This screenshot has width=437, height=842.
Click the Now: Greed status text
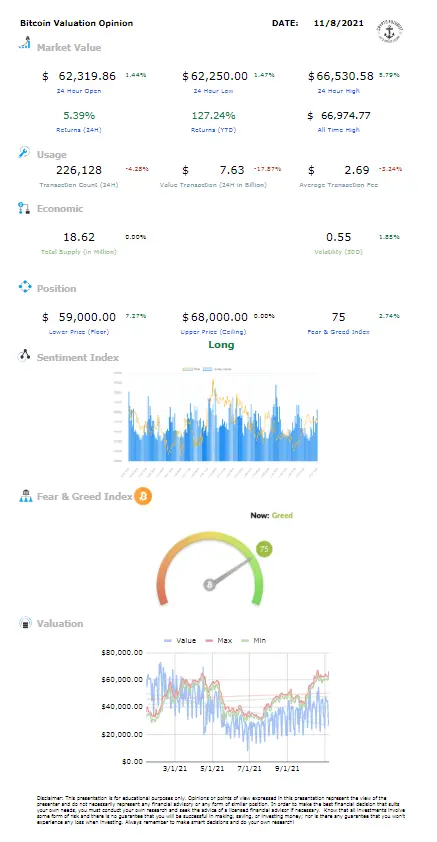(x=271, y=515)
